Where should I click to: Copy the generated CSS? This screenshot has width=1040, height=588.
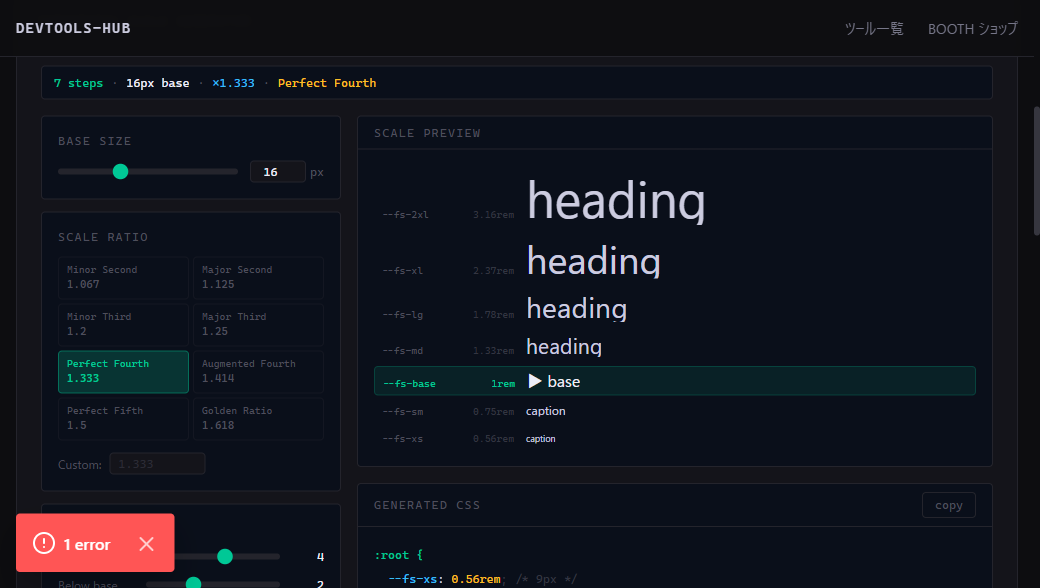point(948,505)
